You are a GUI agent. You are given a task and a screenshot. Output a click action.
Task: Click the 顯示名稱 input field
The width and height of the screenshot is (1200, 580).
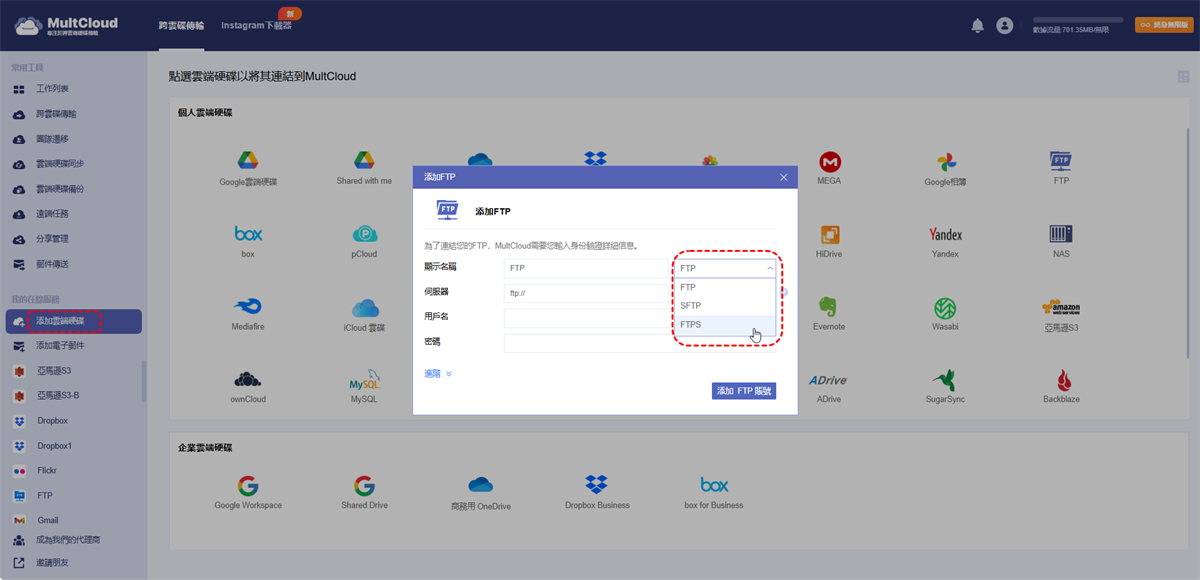pos(586,268)
